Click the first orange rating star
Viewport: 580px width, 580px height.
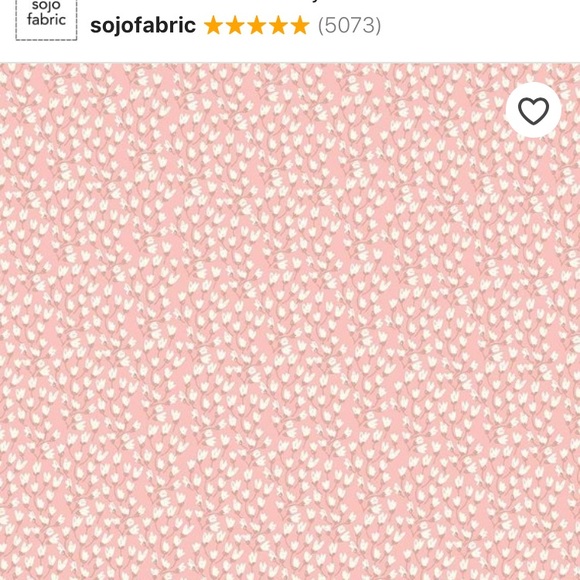(x=213, y=26)
